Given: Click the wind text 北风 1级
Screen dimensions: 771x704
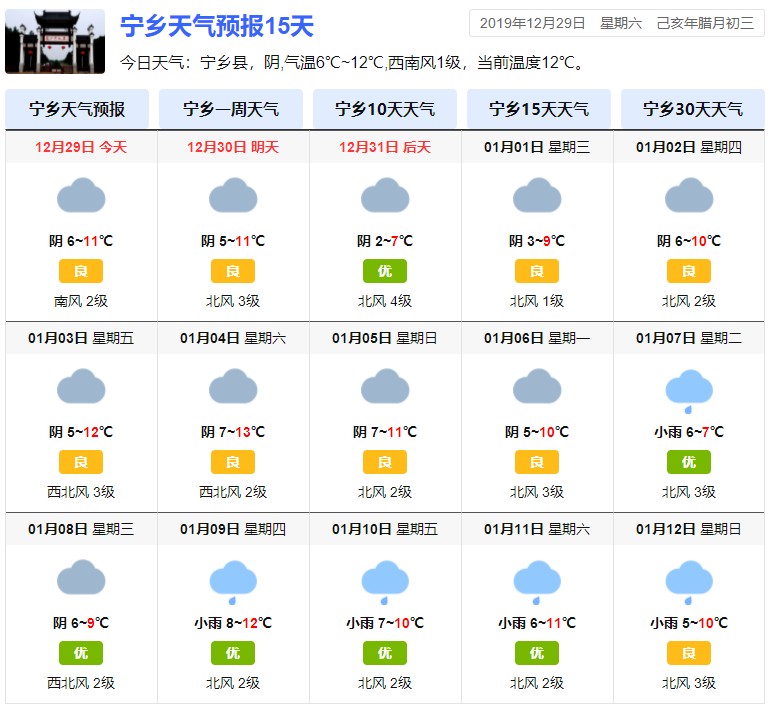Looking at the screenshot, I should point(537,301).
